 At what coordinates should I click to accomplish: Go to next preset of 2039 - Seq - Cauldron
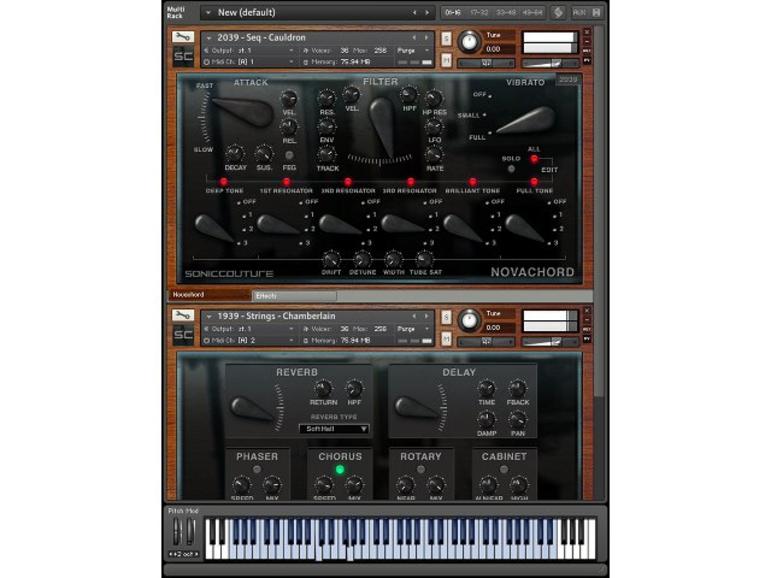coord(426,38)
